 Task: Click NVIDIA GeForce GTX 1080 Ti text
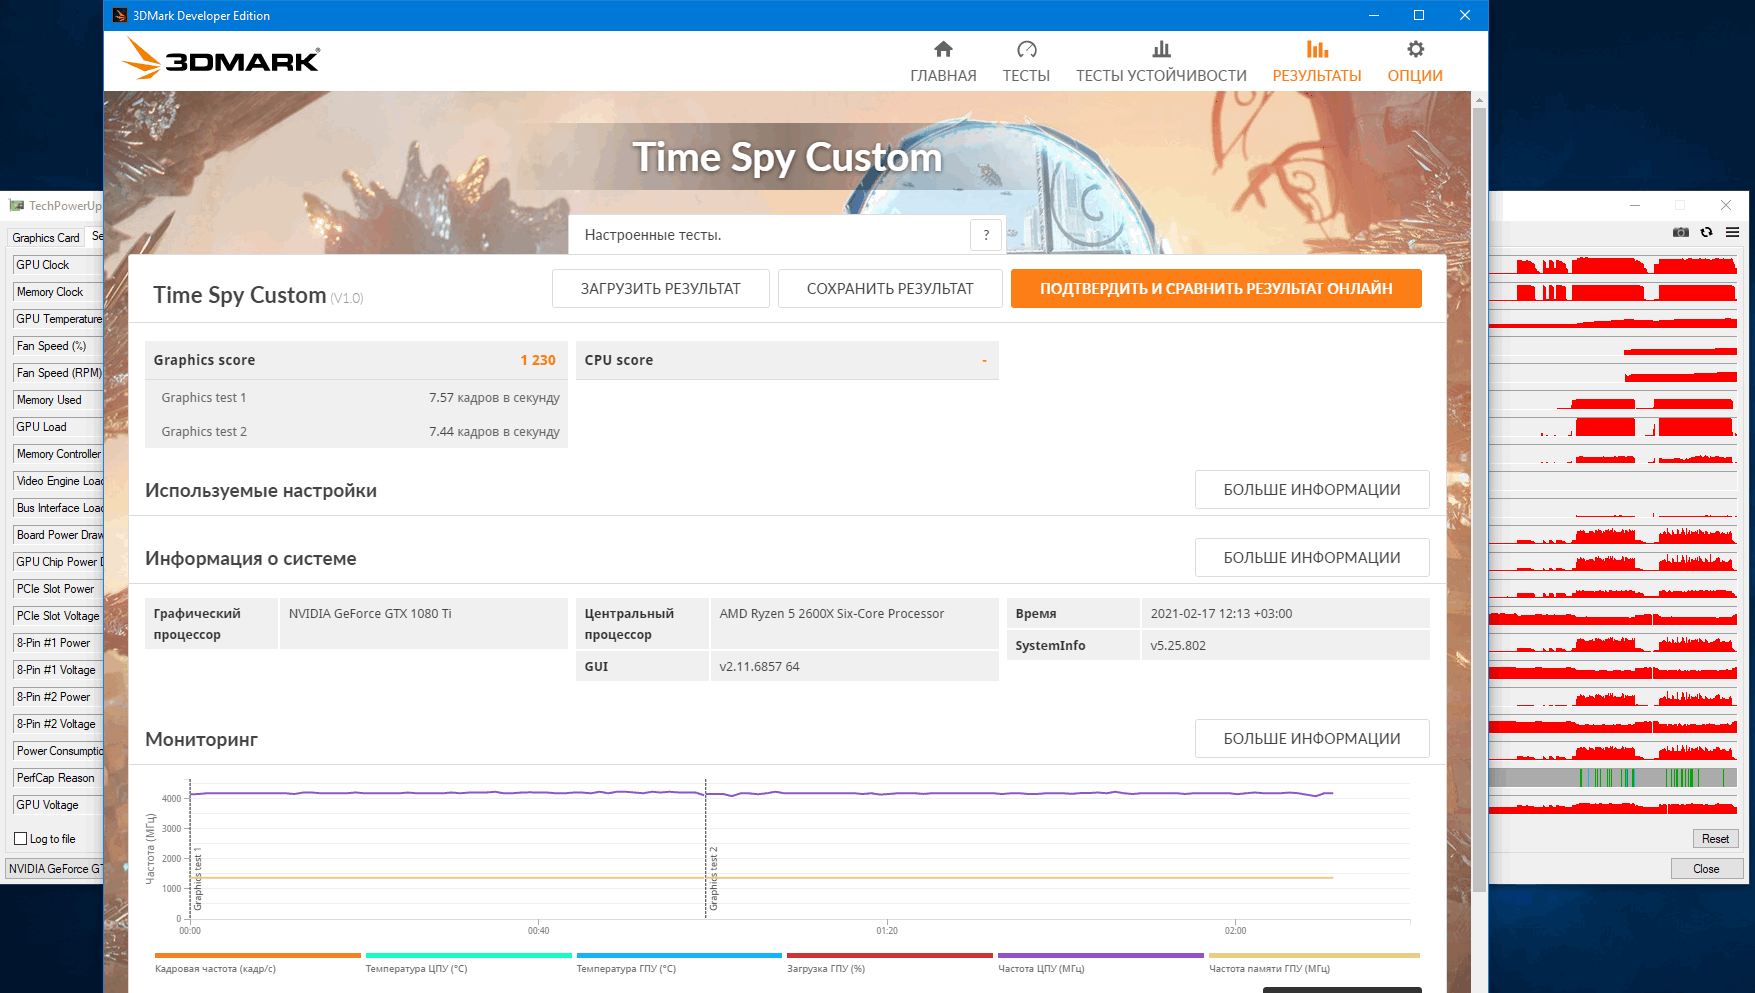tap(370, 613)
